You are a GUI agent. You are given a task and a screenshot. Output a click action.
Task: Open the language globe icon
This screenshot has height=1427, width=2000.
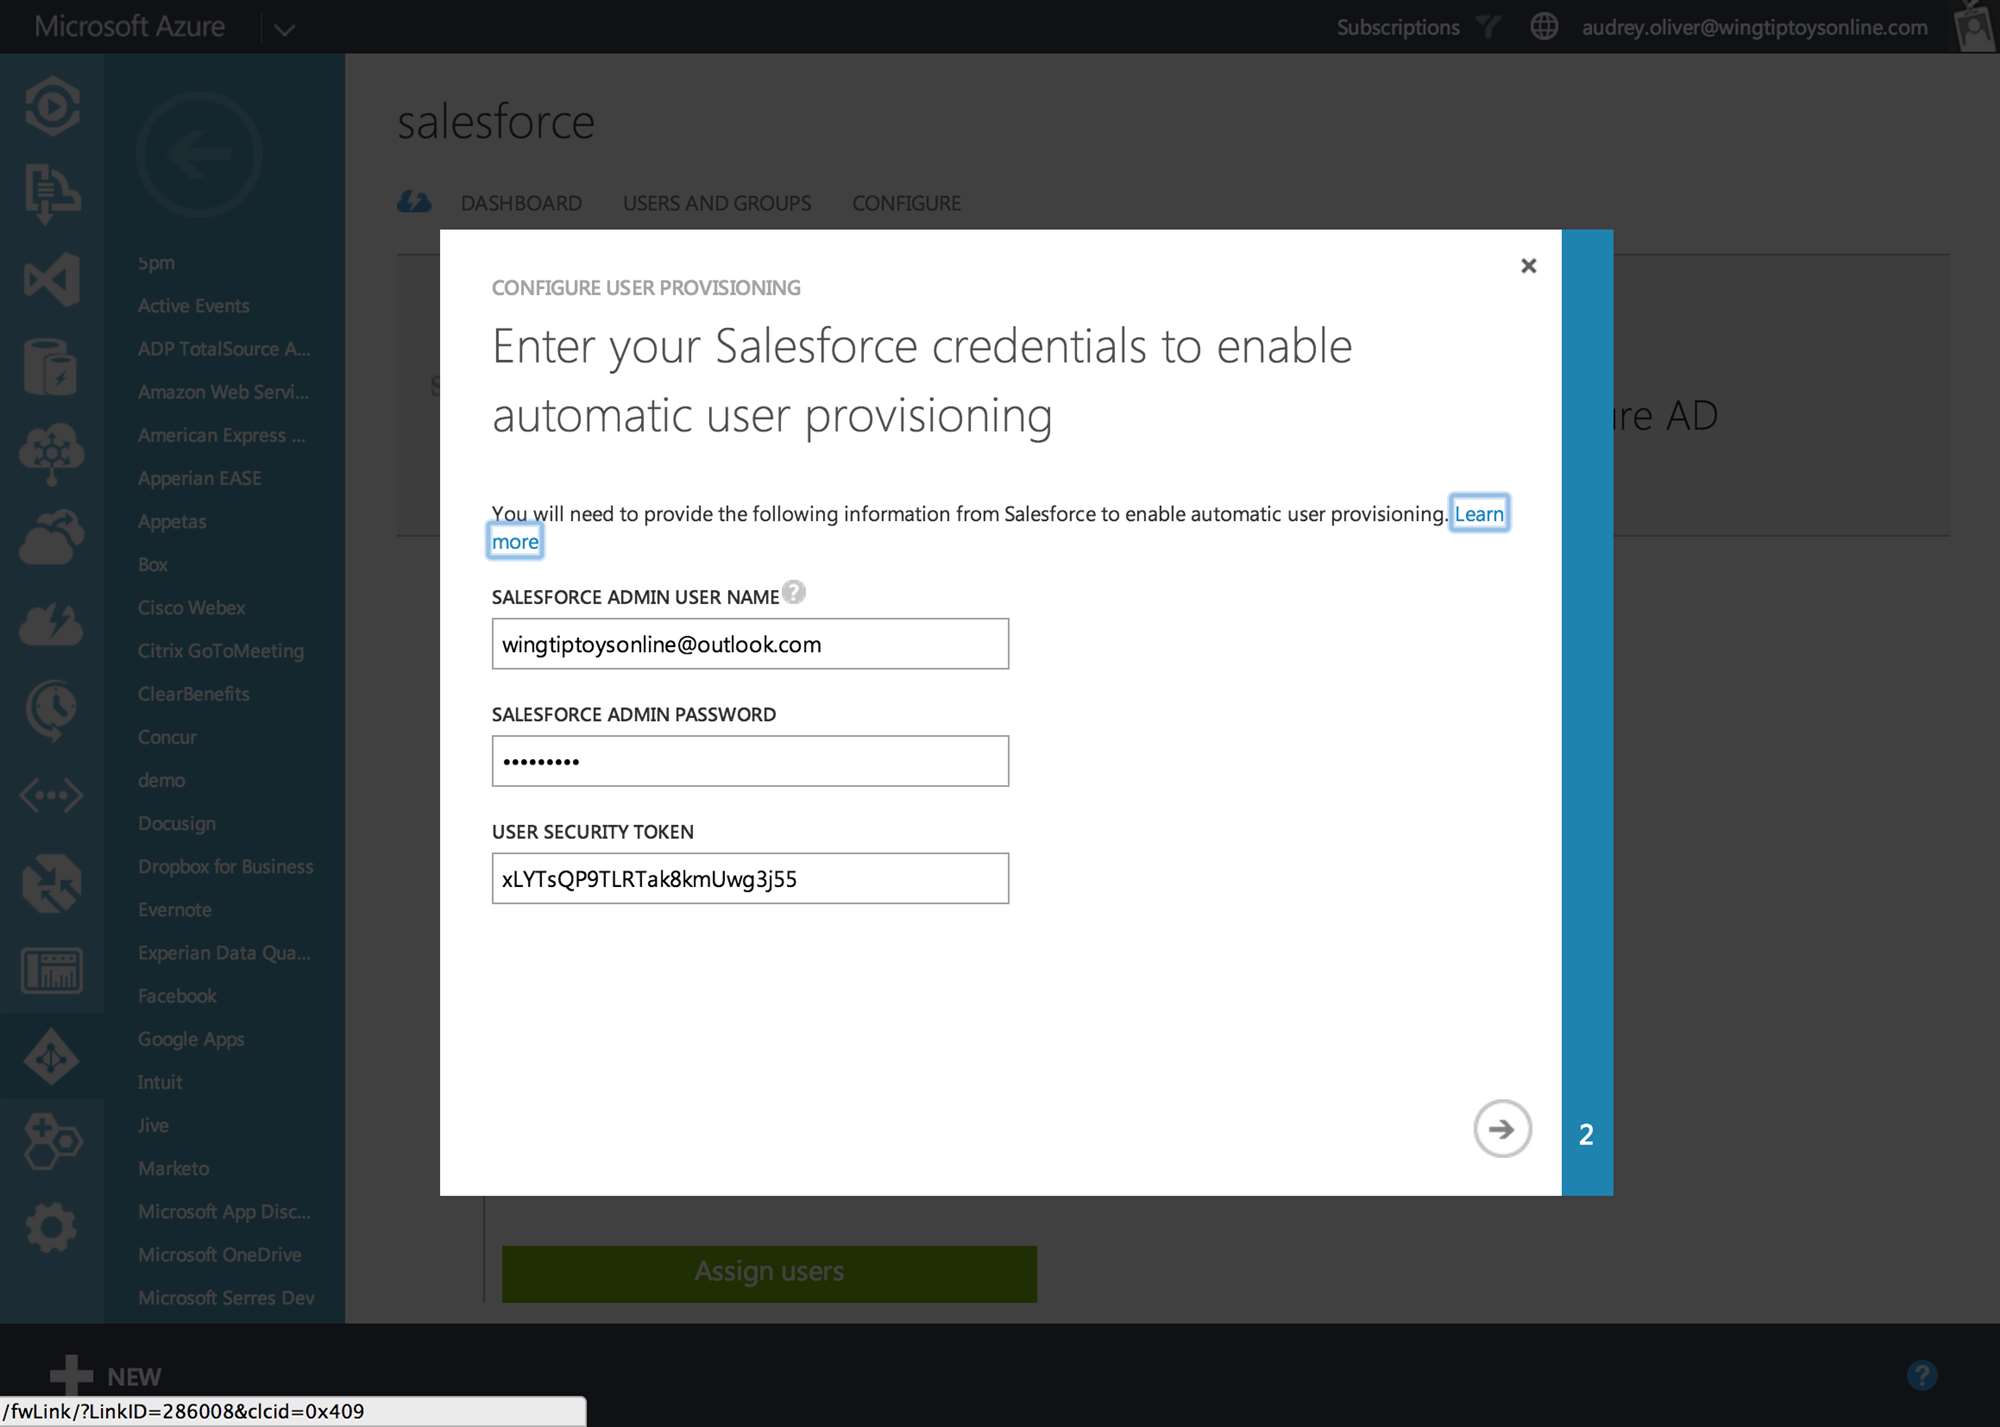[1544, 27]
